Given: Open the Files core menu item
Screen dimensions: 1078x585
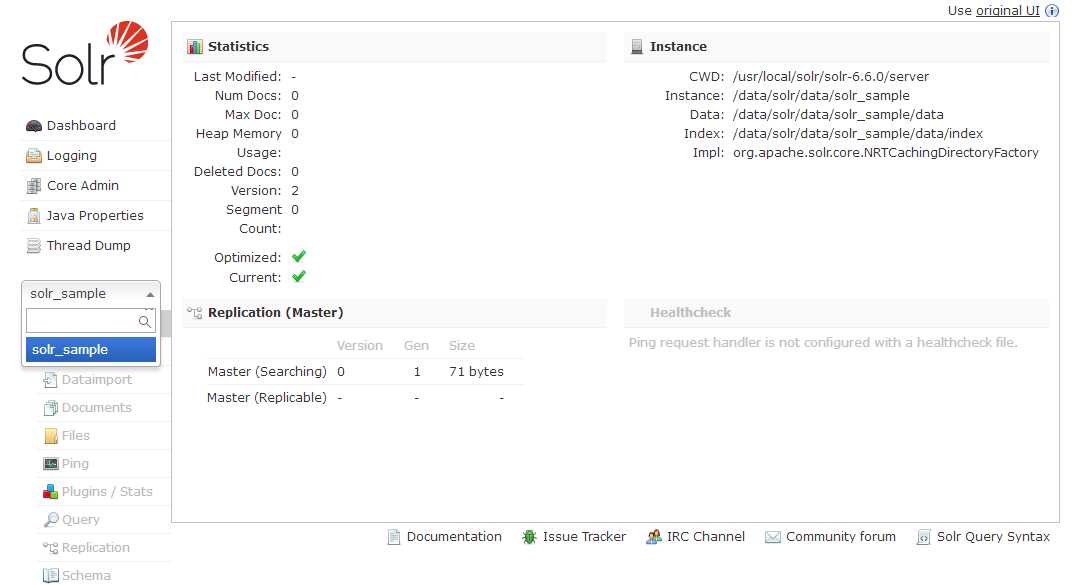Looking at the screenshot, I should tap(76, 436).
